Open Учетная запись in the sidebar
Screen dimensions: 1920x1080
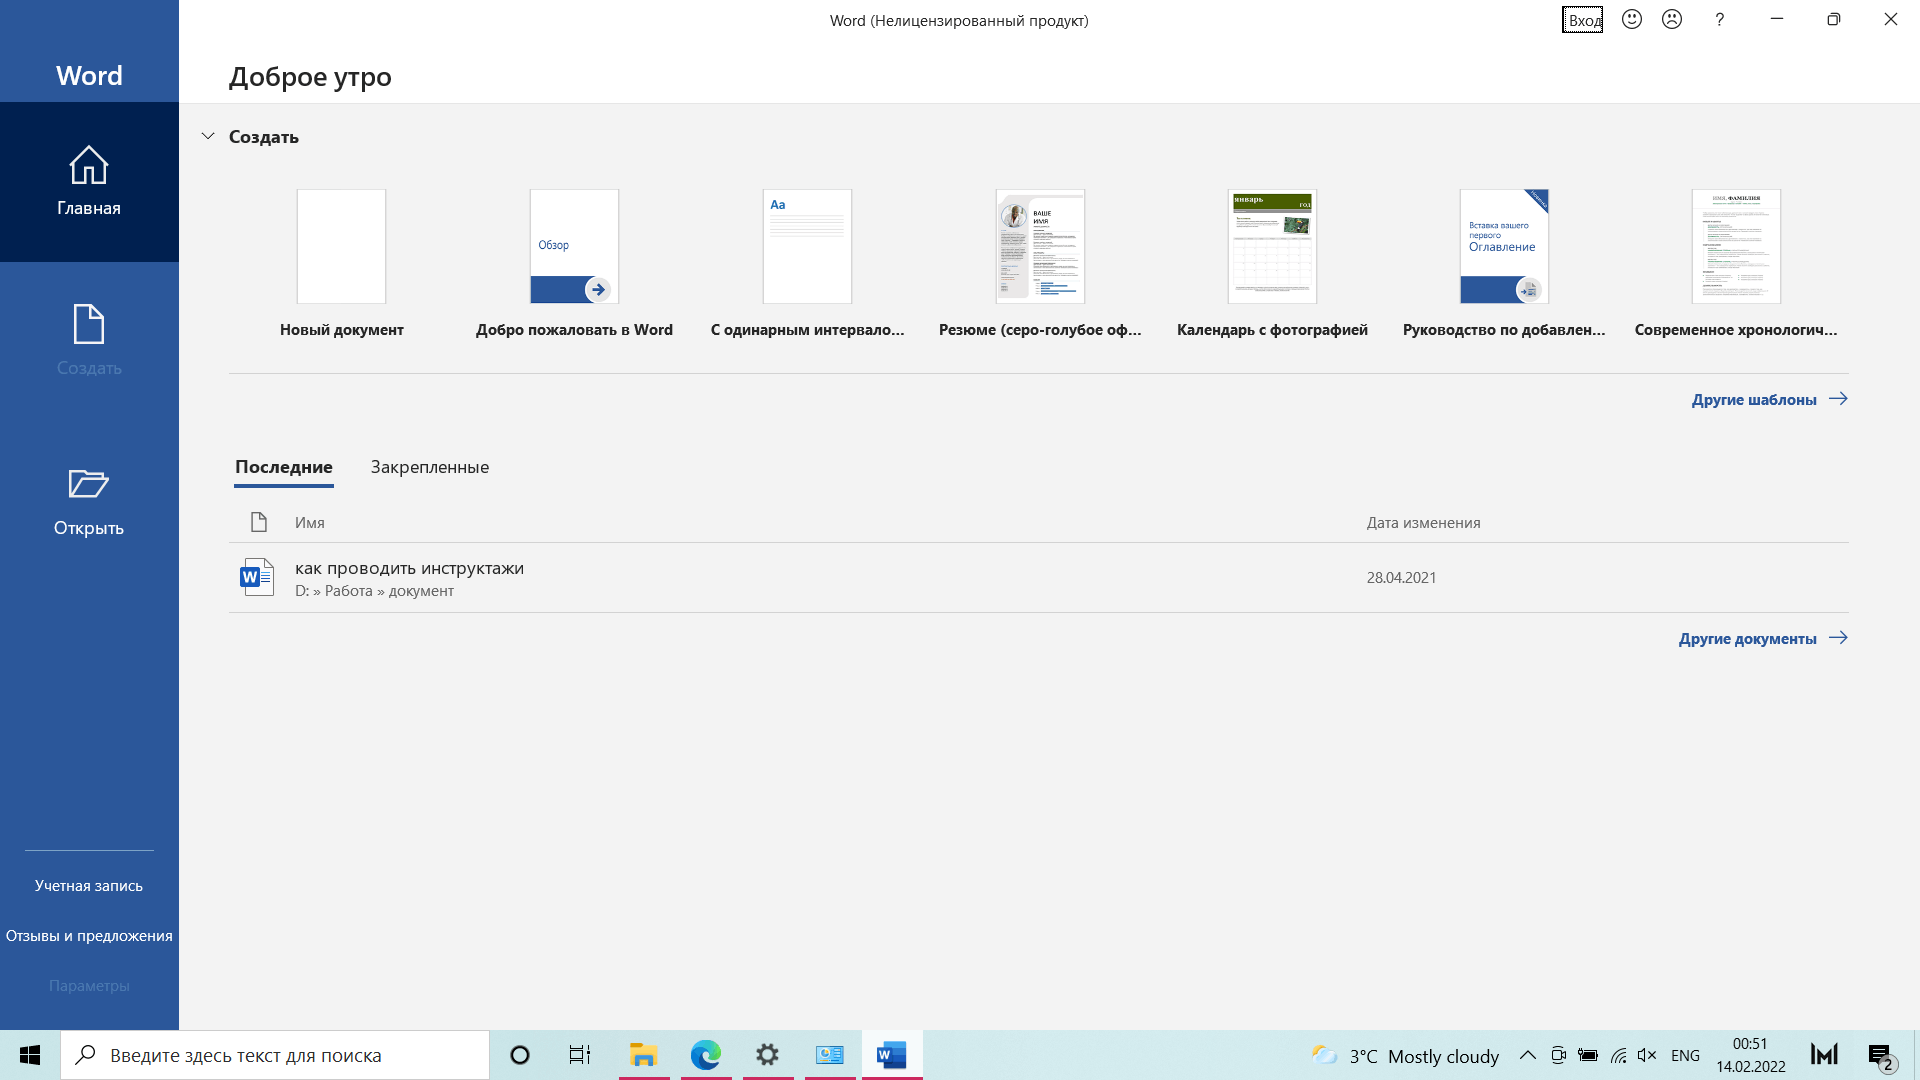(x=89, y=885)
